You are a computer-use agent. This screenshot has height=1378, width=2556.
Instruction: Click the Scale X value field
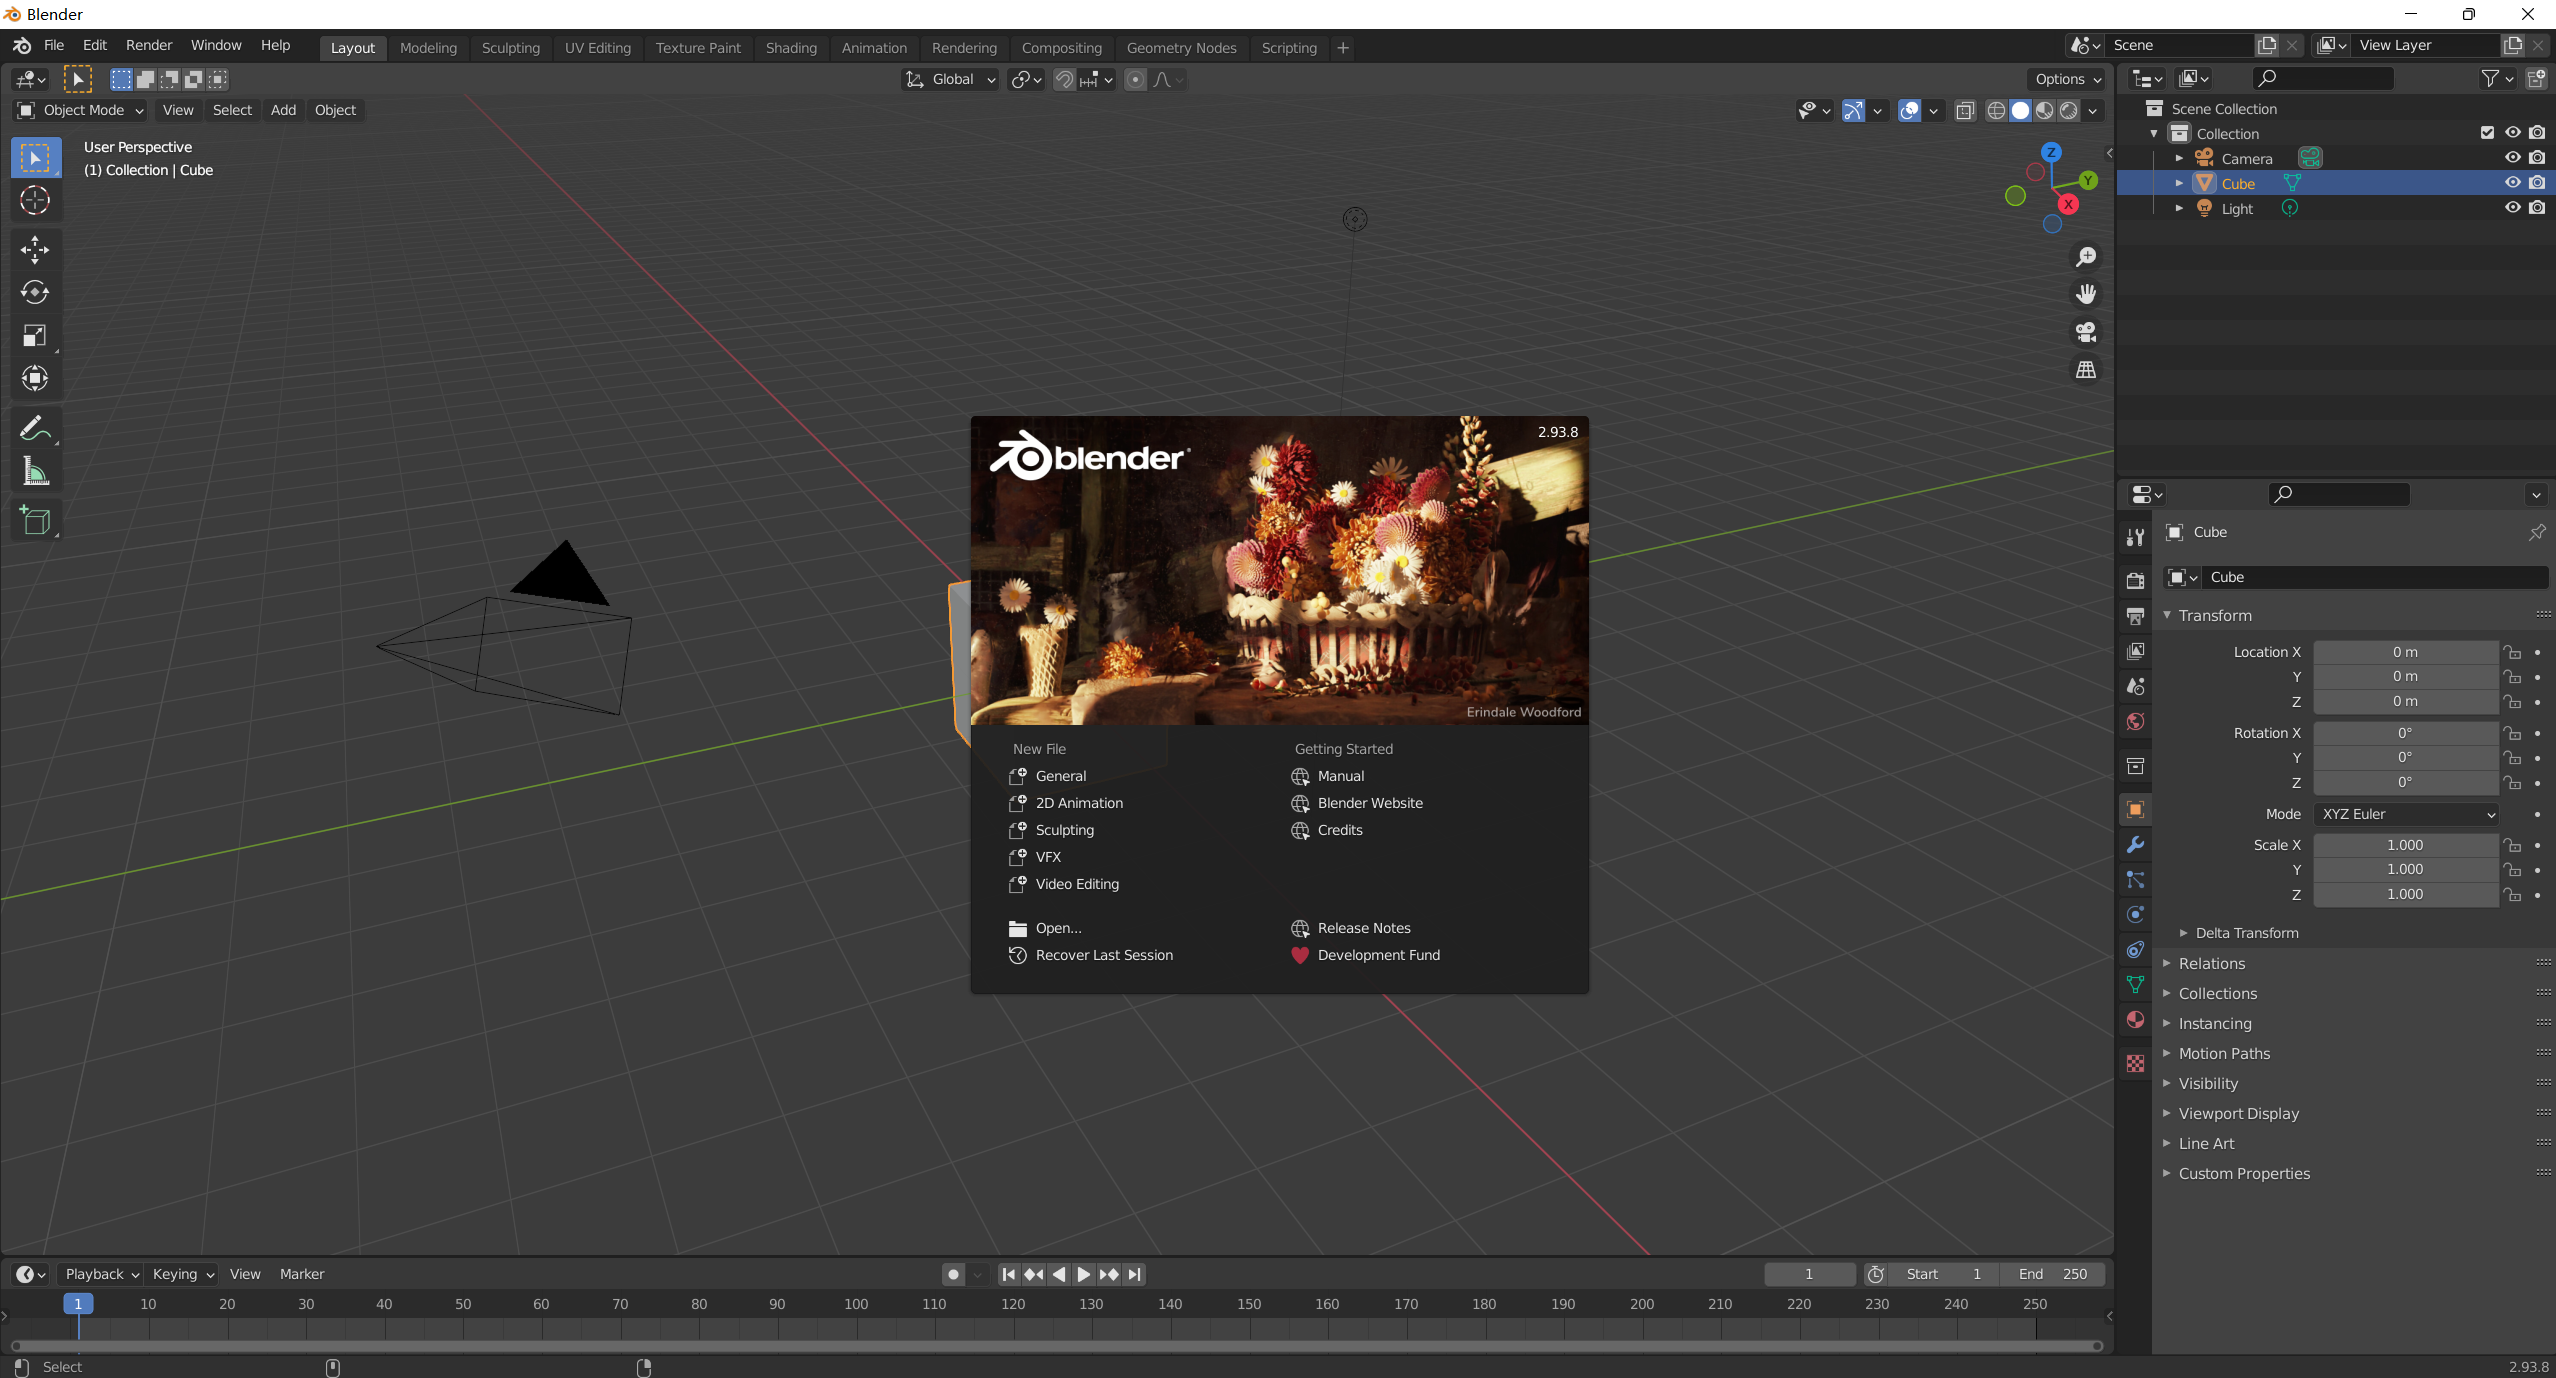(x=2405, y=846)
